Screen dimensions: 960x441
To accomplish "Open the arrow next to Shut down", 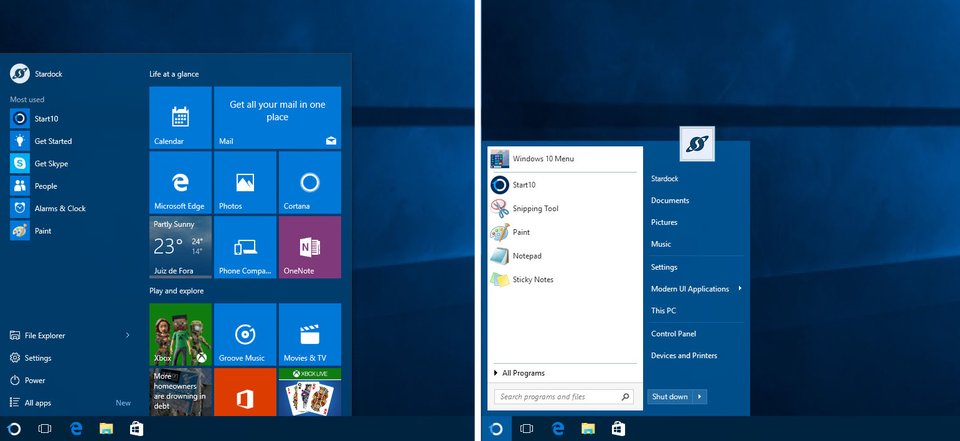I will pos(700,397).
